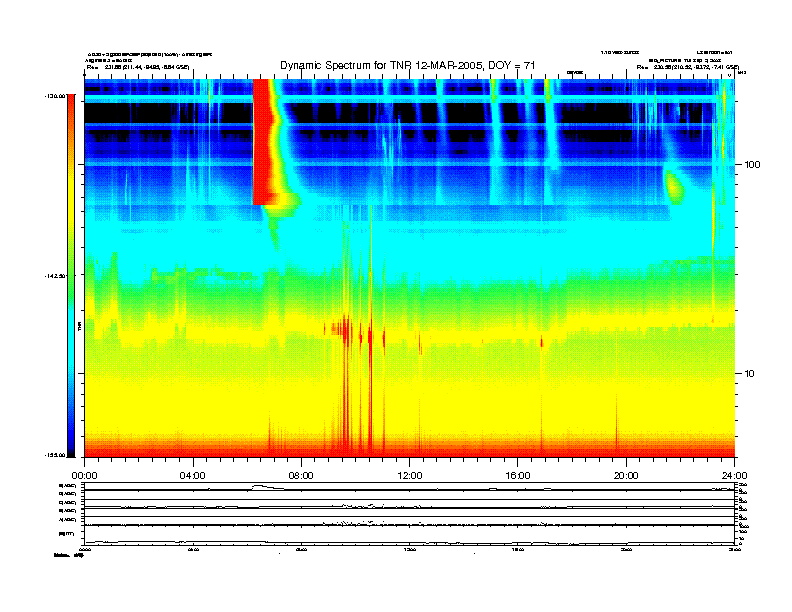Viewport: 792px width, 612px height.
Task: Click the tall red burst after 06:00
Action: tap(265, 140)
